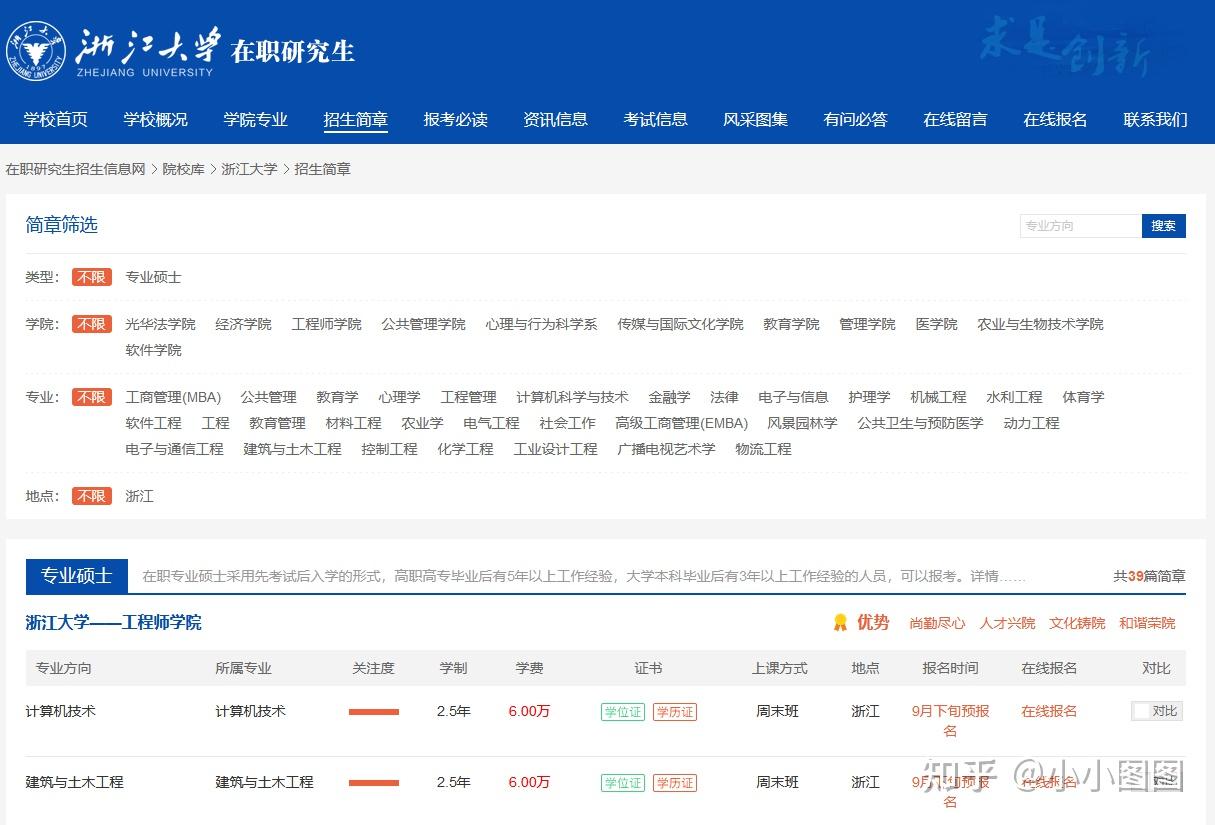Filter major by 物流工程
The height and width of the screenshot is (825, 1215).
763,449
